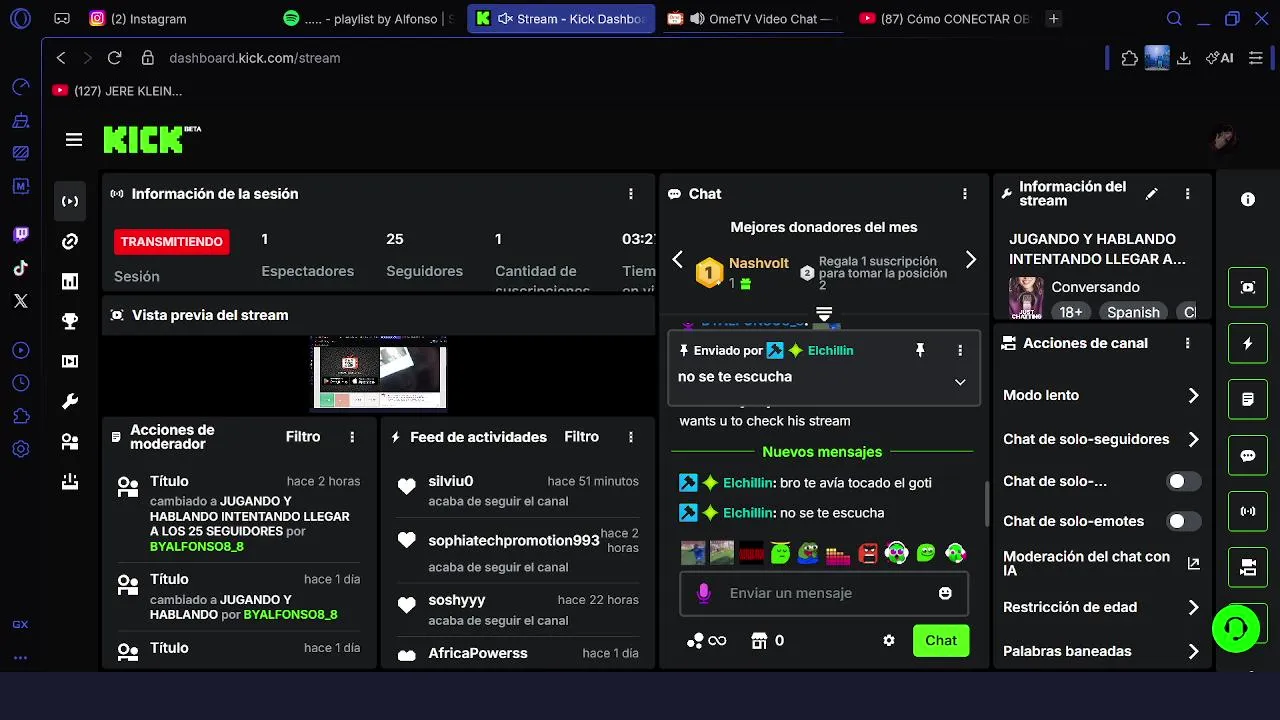The image size is (1280, 720).
Task: Edit stream info with the pencil icon
Action: click(x=1152, y=194)
